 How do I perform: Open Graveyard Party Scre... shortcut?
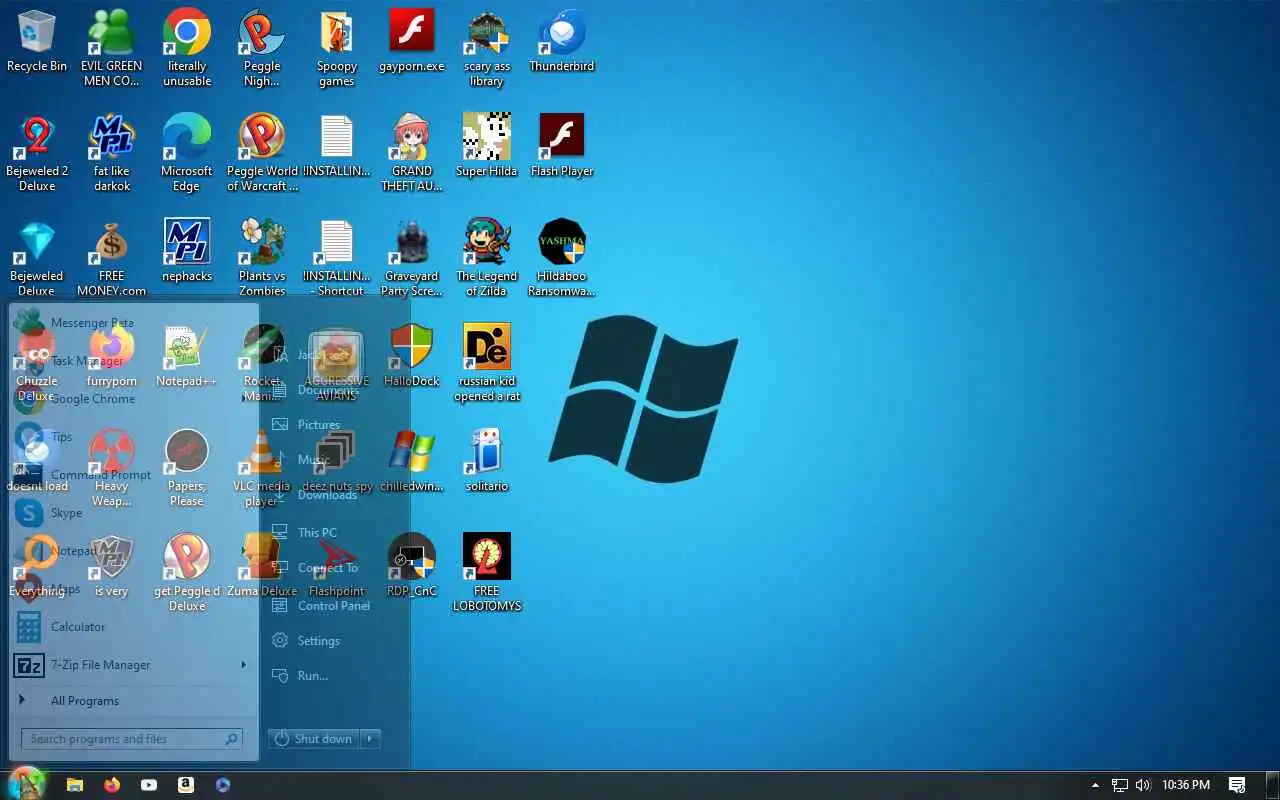(x=412, y=258)
